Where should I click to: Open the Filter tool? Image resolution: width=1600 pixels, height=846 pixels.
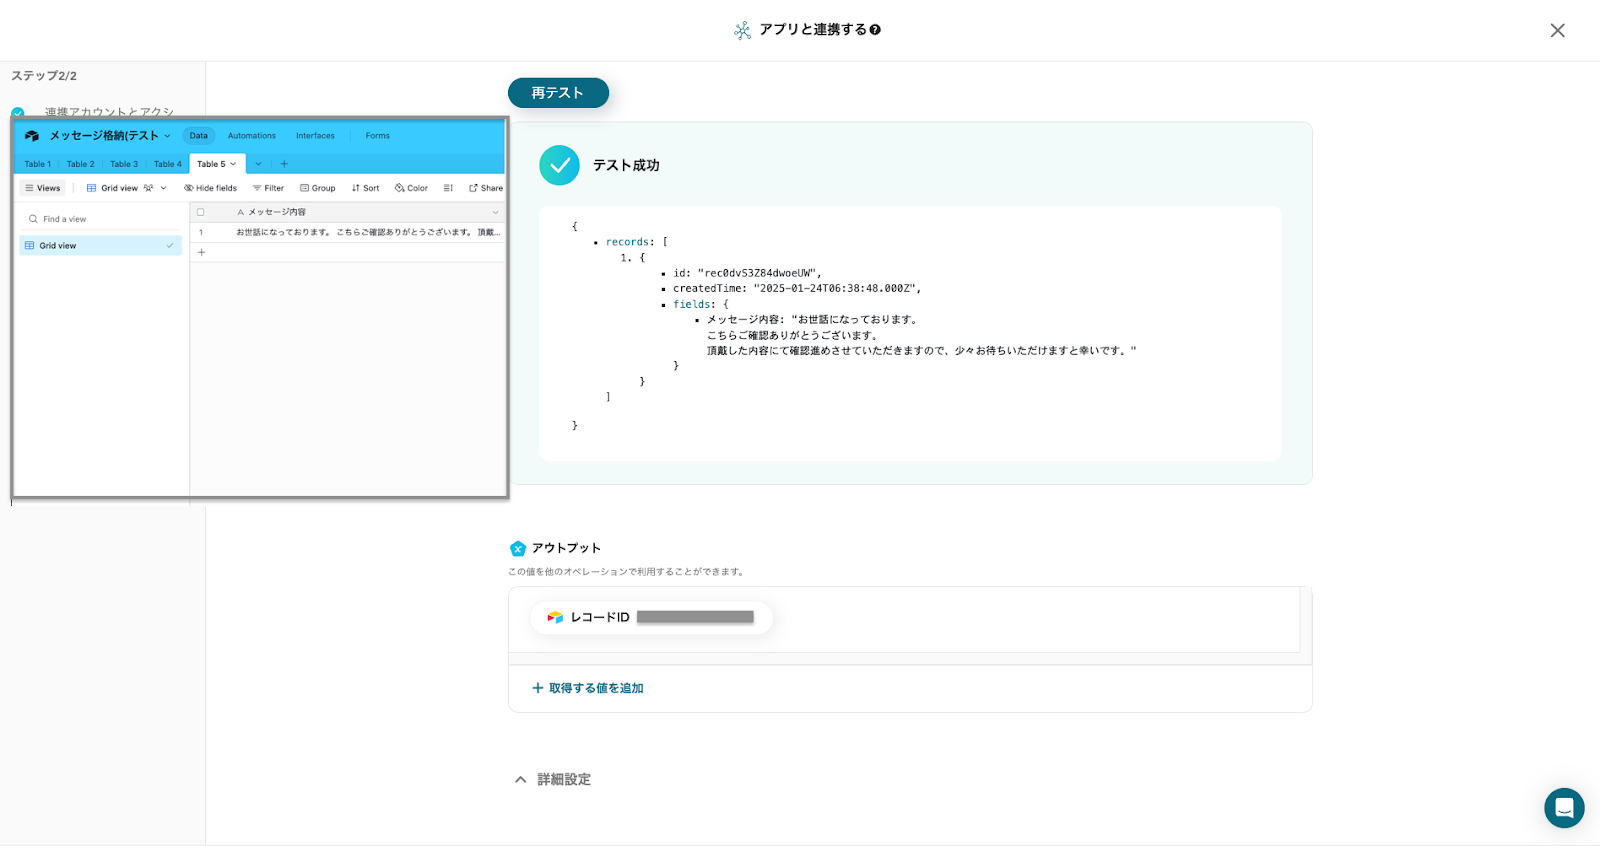coord(268,188)
